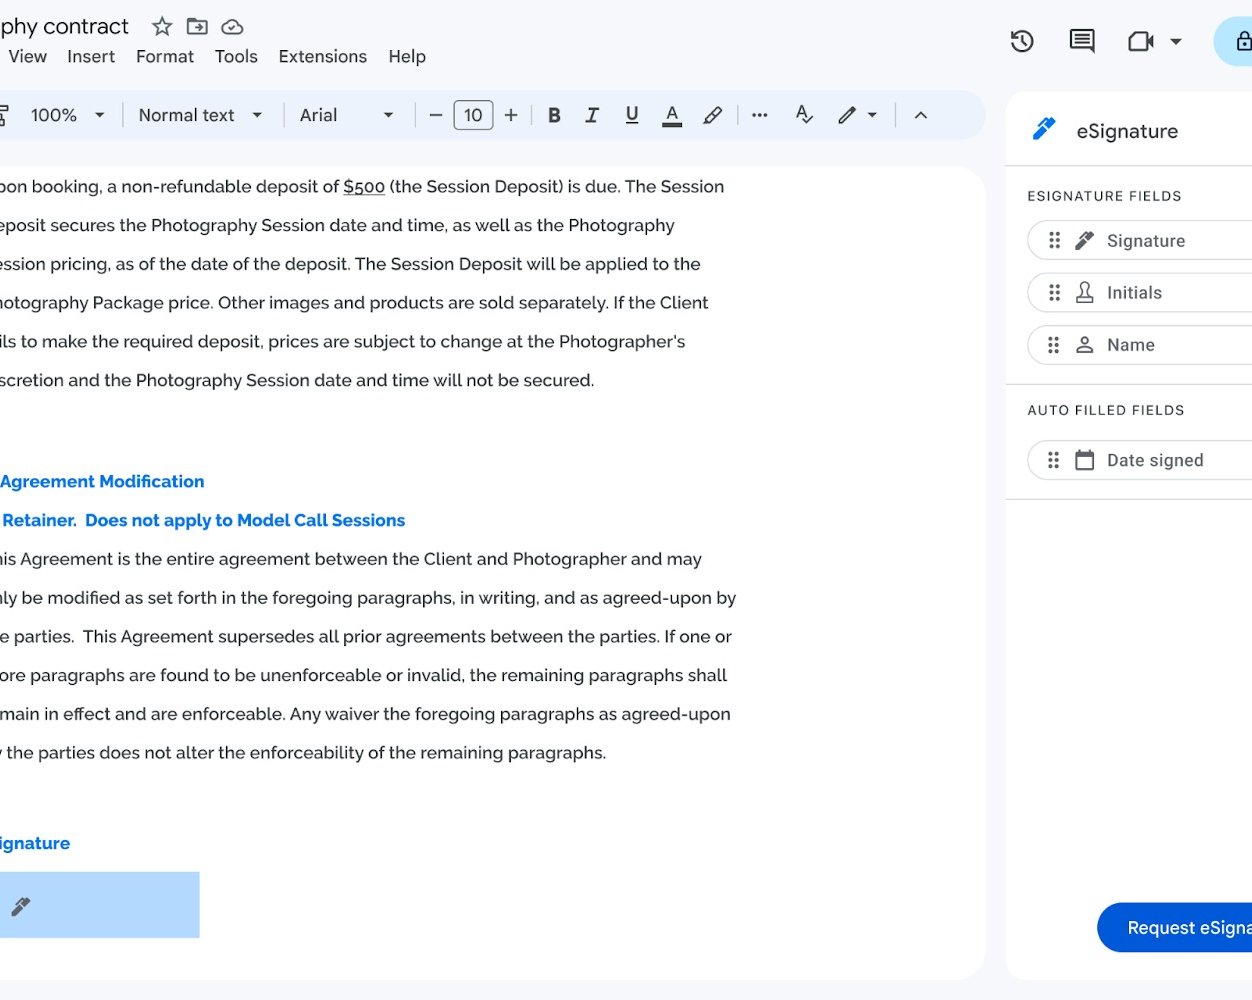Open the more toolbar options ellipsis
Screen dimensions: 1252x1000
click(x=760, y=115)
